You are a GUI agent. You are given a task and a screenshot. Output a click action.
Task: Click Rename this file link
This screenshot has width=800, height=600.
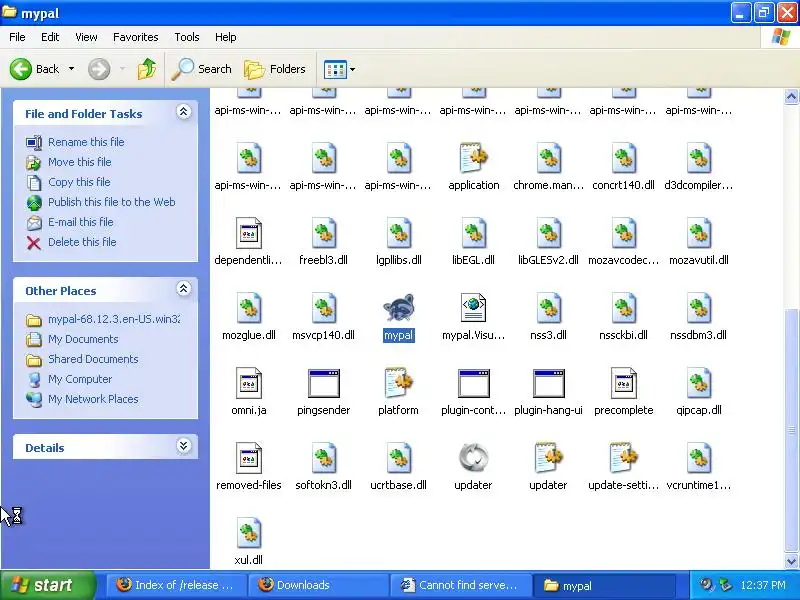tap(86, 142)
